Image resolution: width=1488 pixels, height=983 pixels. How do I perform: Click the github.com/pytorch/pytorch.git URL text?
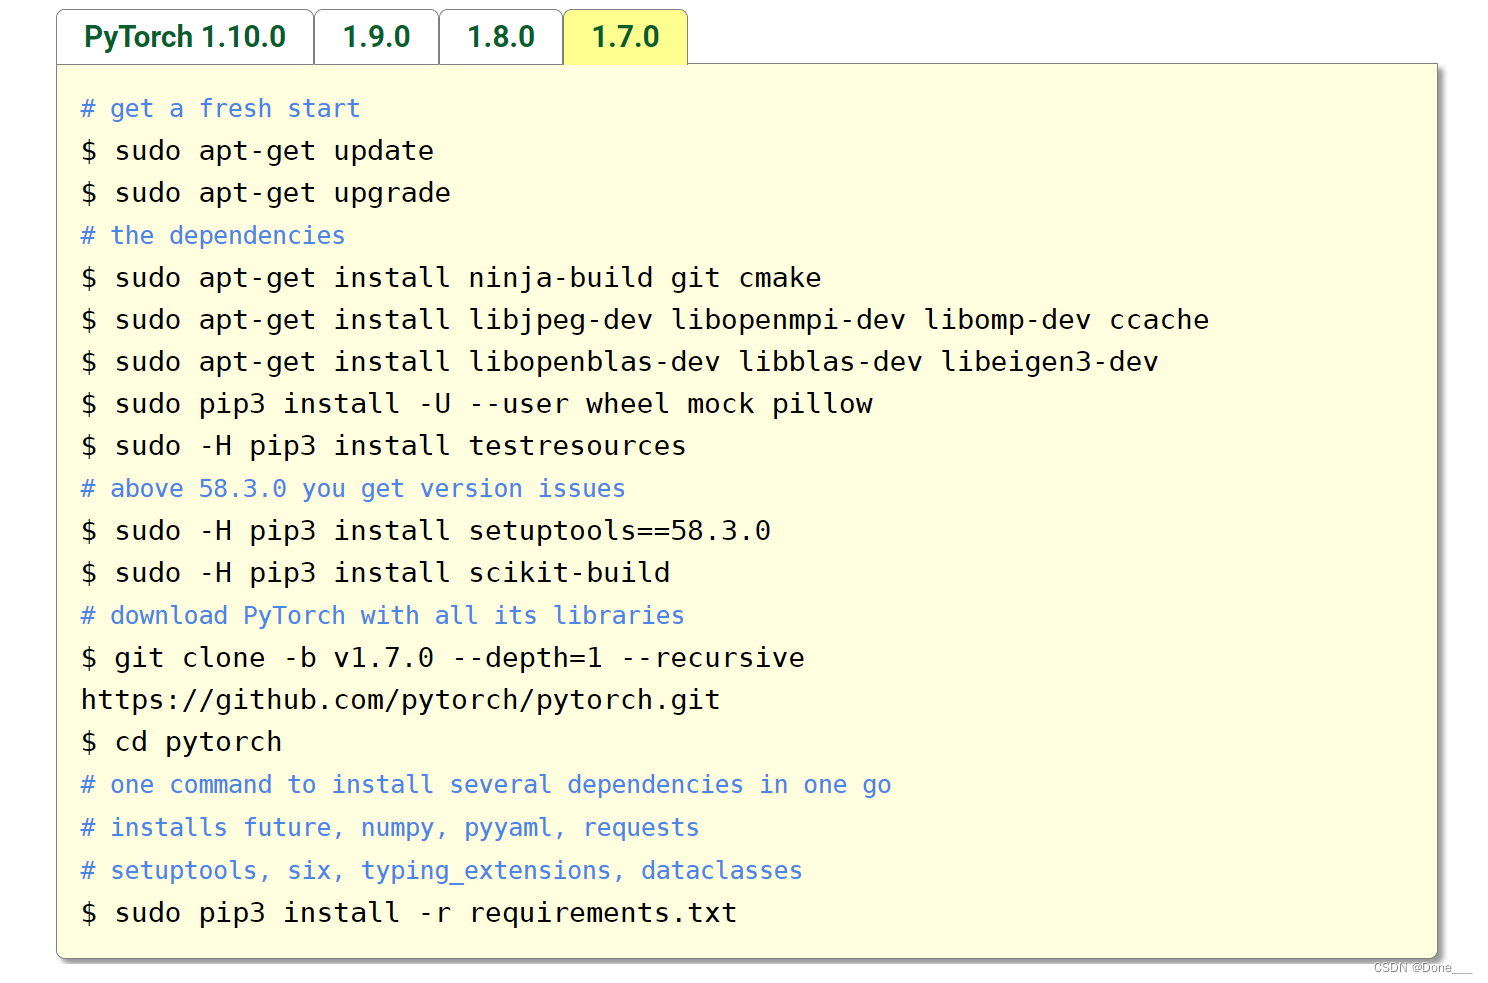(401, 700)
